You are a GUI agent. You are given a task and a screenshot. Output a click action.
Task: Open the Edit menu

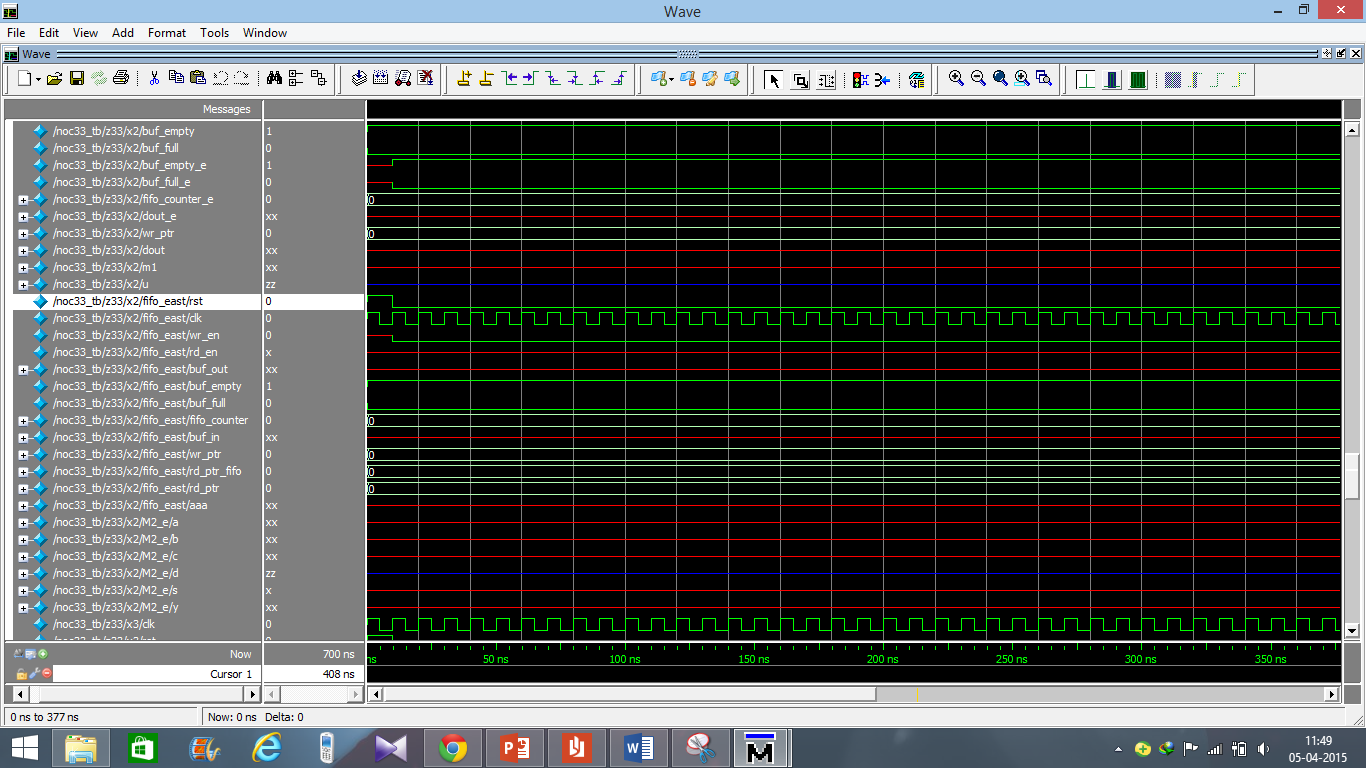[49, 33]
